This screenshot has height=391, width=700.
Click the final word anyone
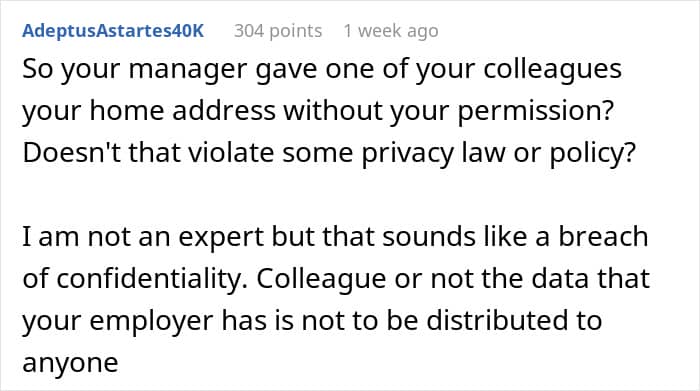70,363
